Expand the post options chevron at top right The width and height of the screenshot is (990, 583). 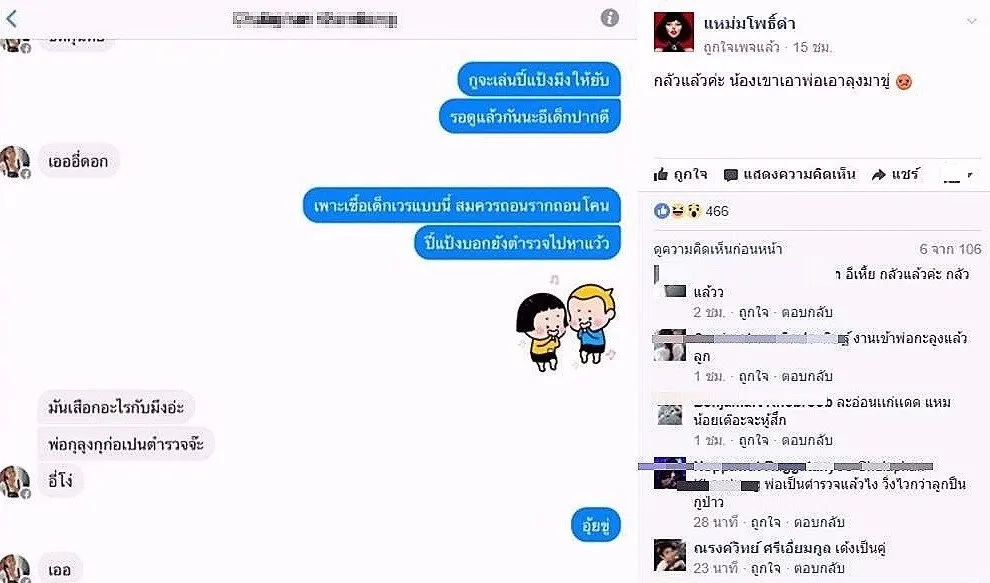(971, 21)
